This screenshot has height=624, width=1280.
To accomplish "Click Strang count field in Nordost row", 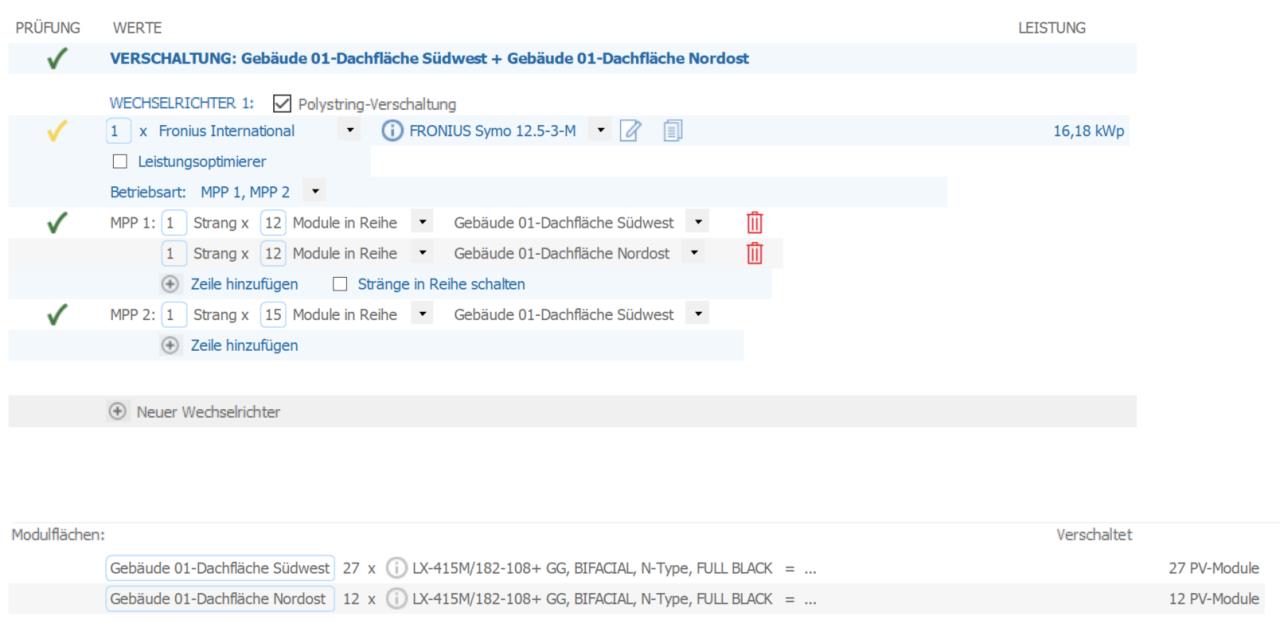I will 174,254.
